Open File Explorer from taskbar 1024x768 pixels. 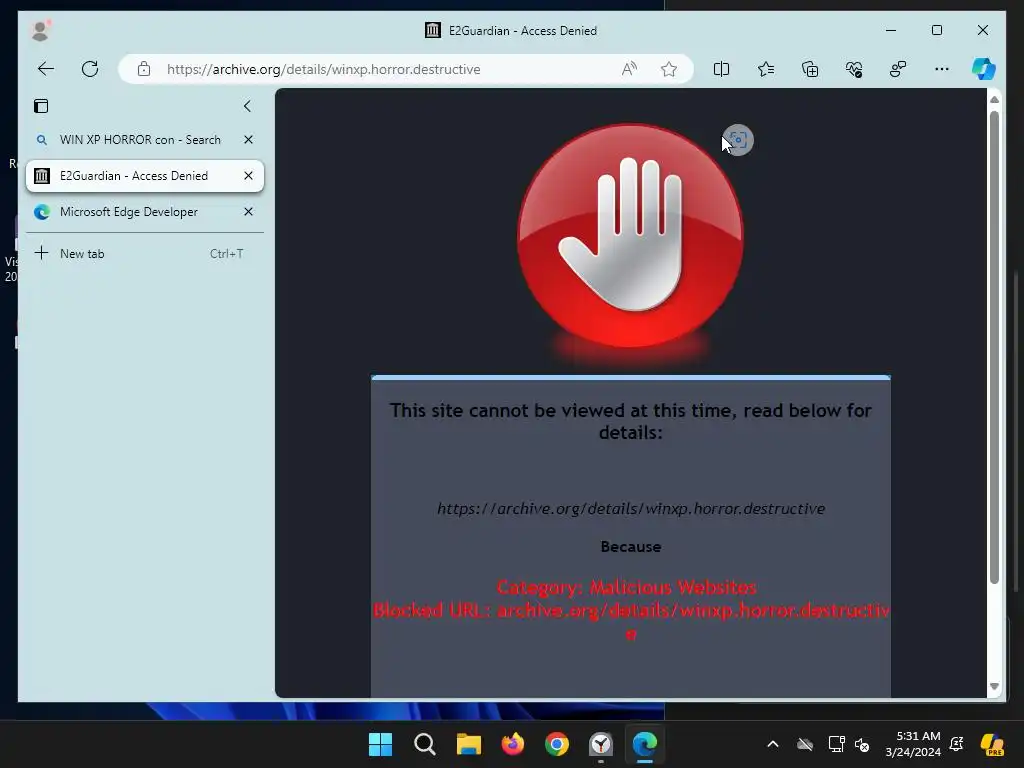(468, 744)
